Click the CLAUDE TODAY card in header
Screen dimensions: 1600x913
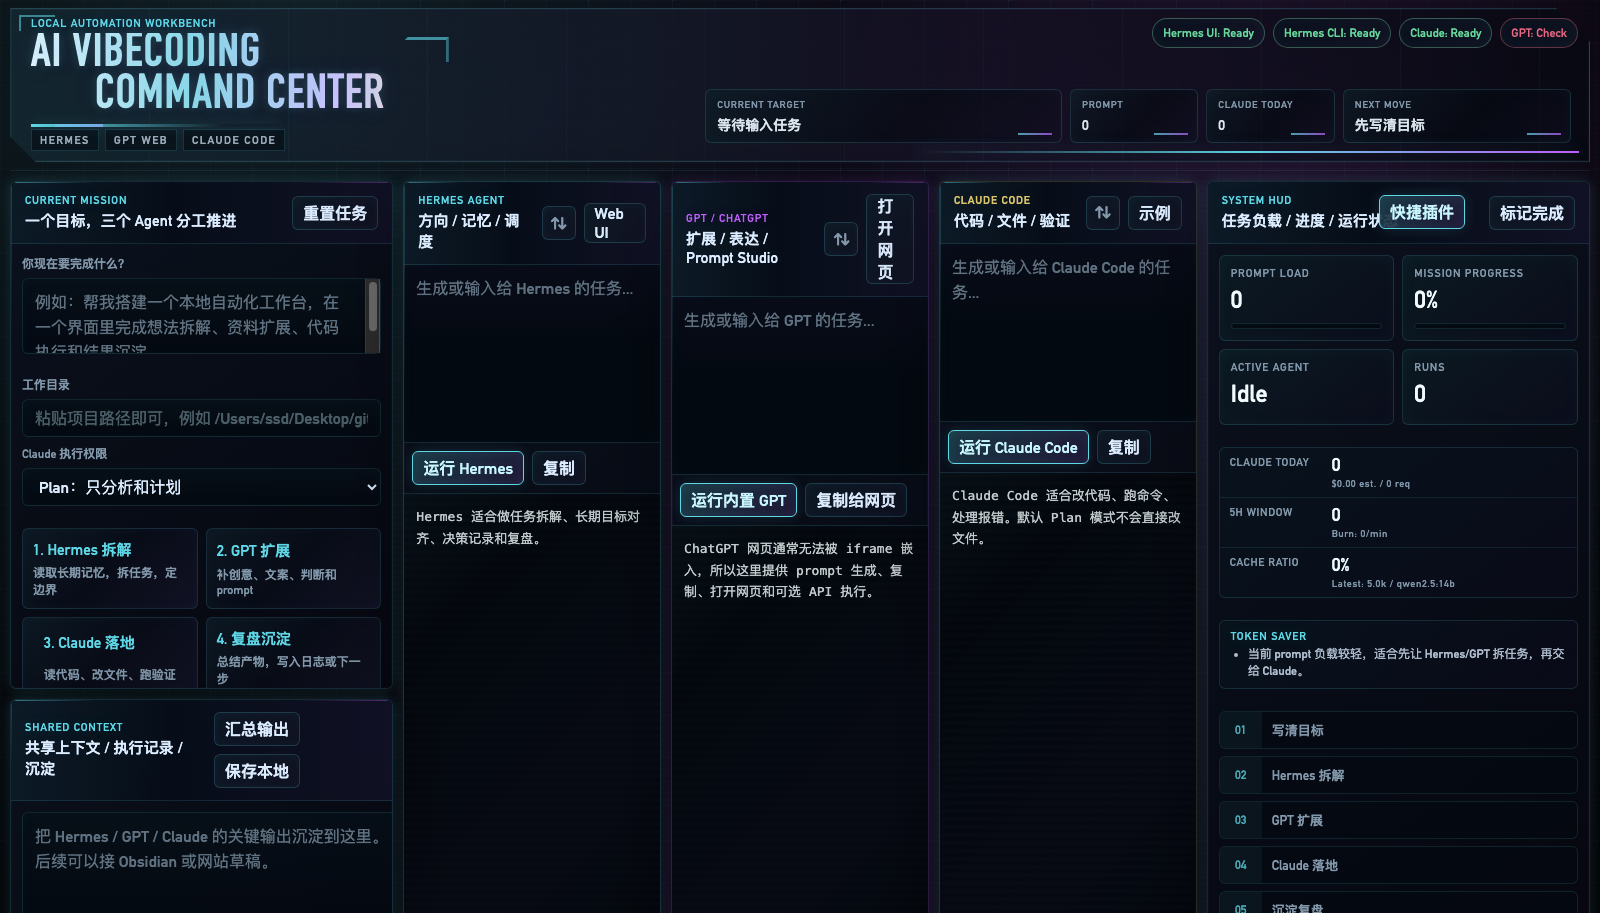click(x=1270, y=116)
